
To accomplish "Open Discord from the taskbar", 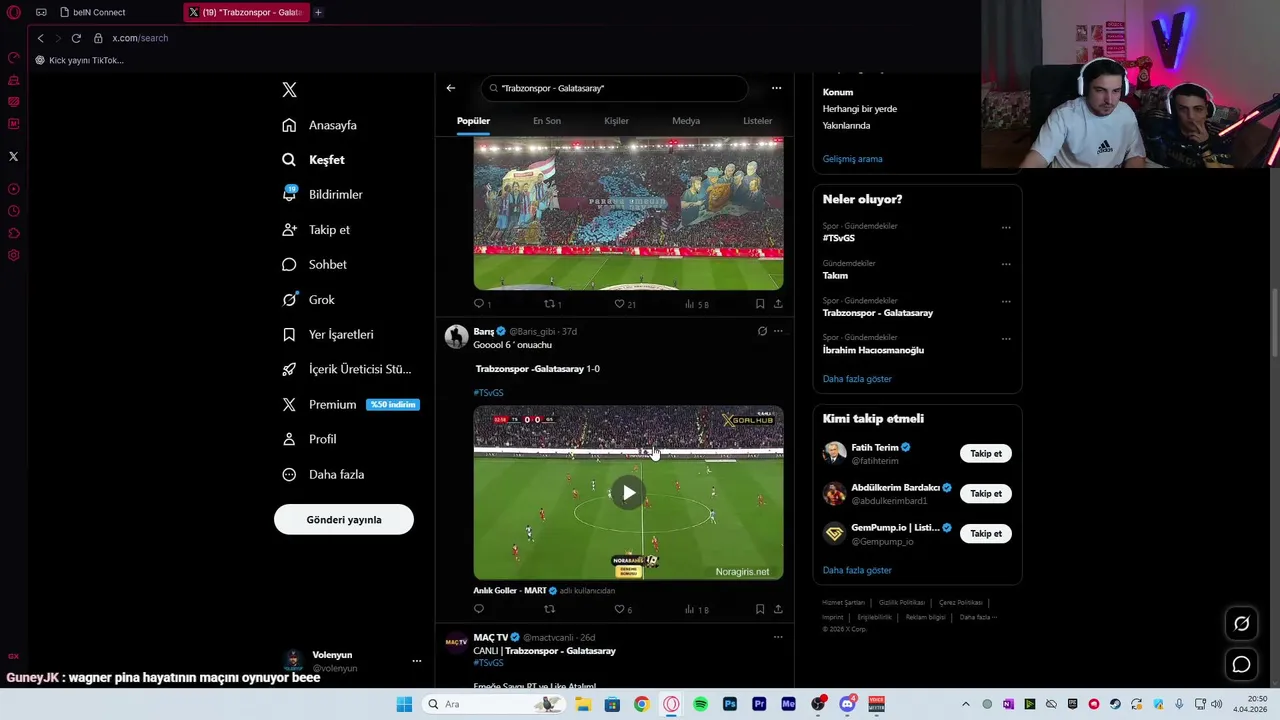I will (848, 704).
